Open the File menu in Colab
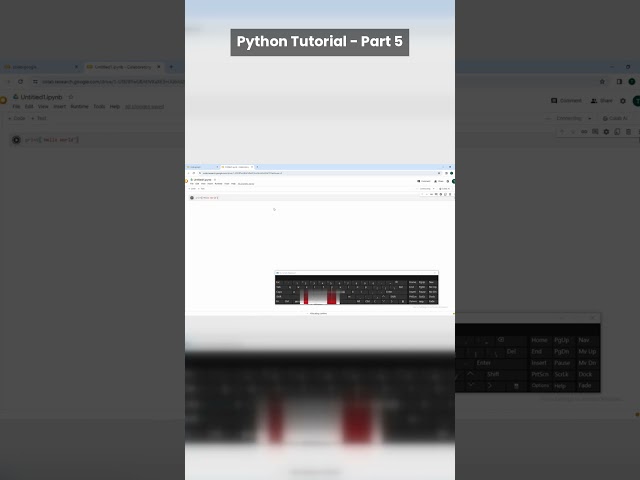 pos(16,107)
